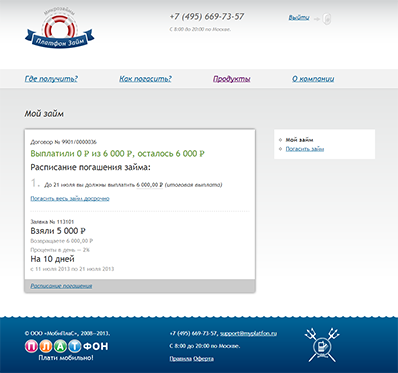Screen dimensions: 398x373
Task: Click the 6 000,00 ₽ amount in the schedule row
Action: point(150,185)
